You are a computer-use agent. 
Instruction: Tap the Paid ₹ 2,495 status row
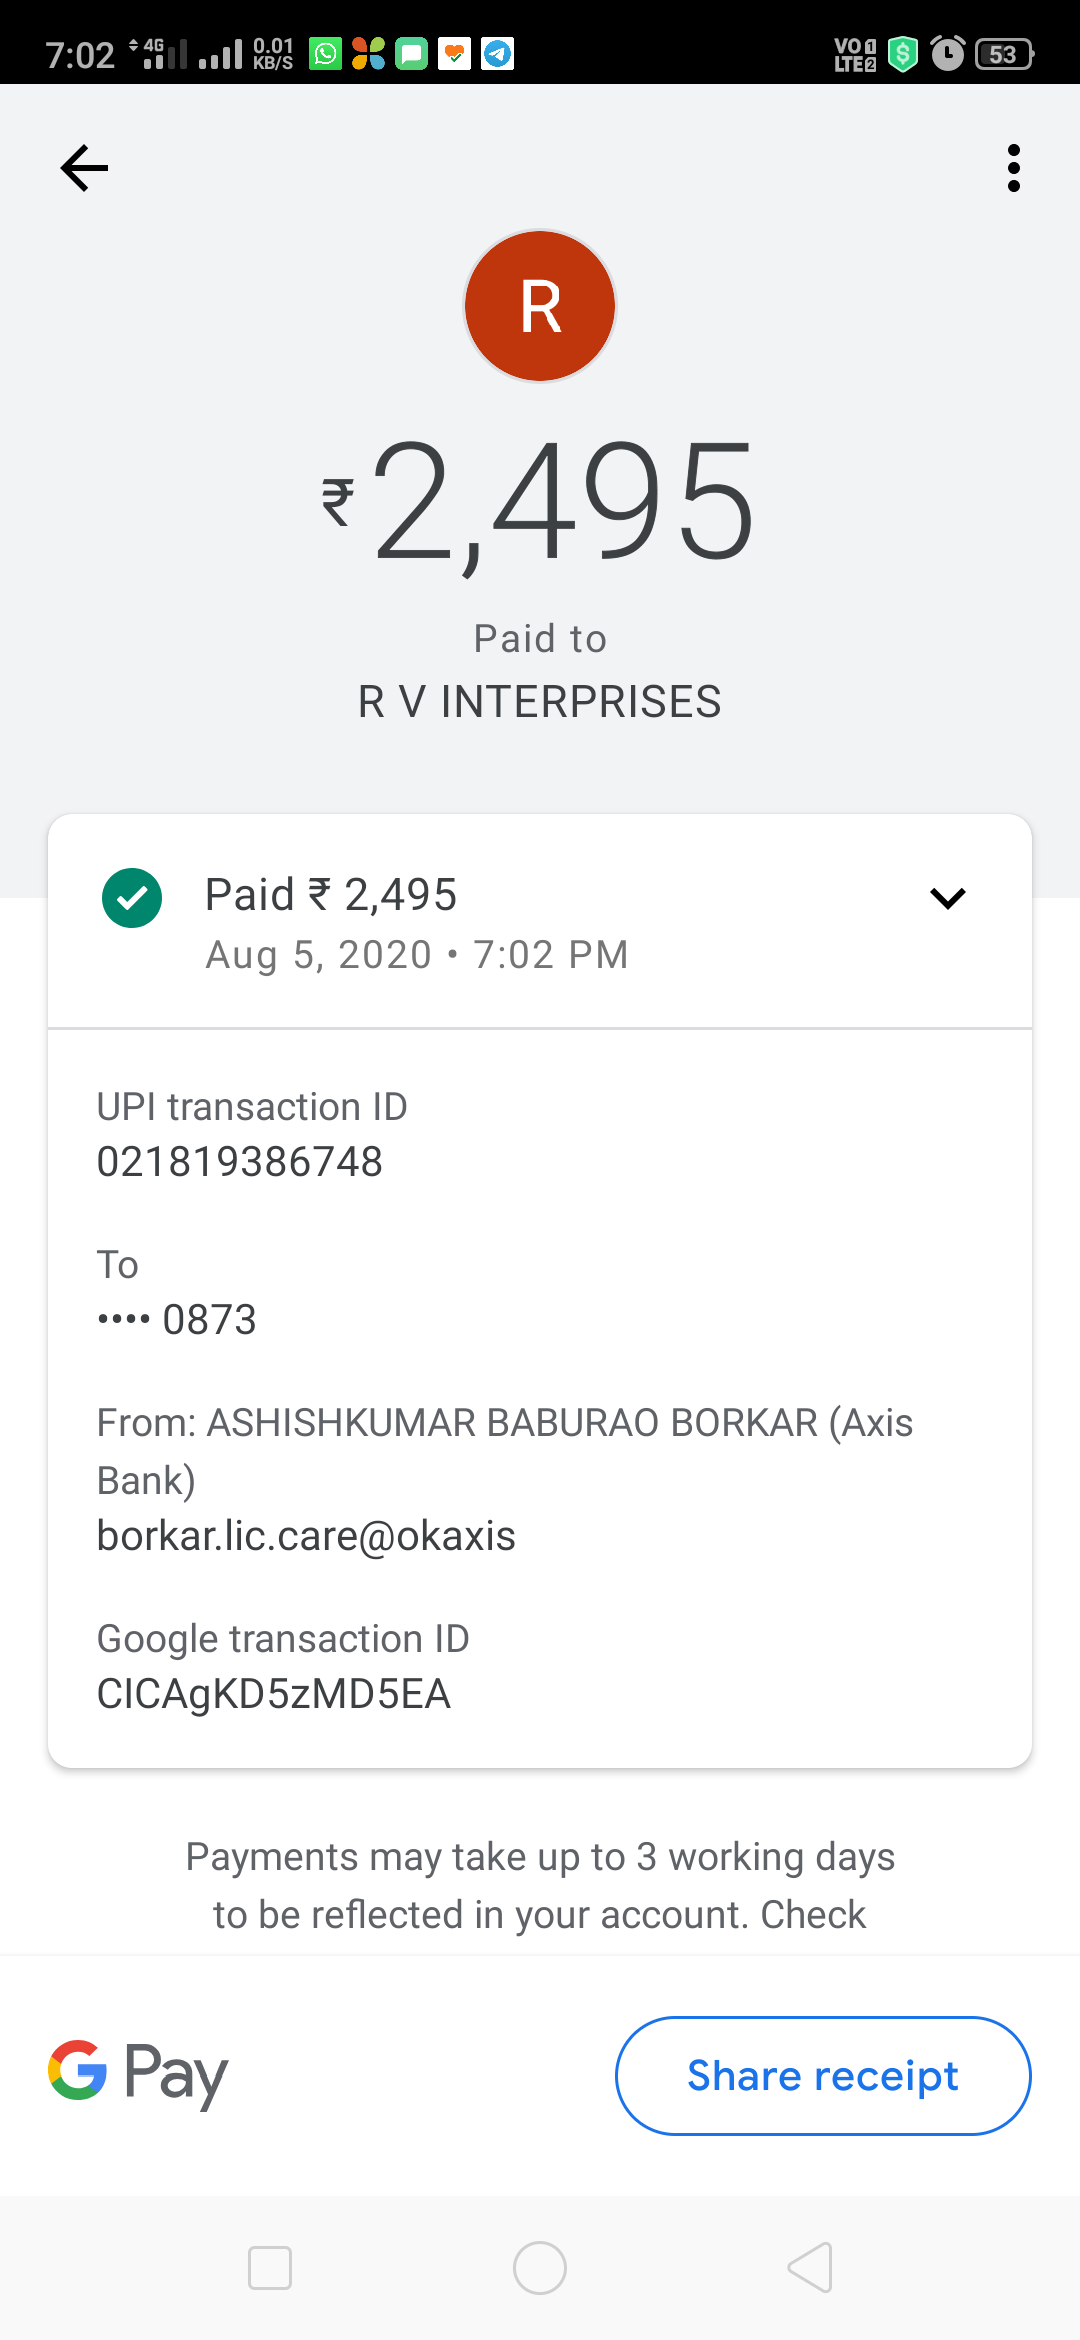[x=331, y=895]
